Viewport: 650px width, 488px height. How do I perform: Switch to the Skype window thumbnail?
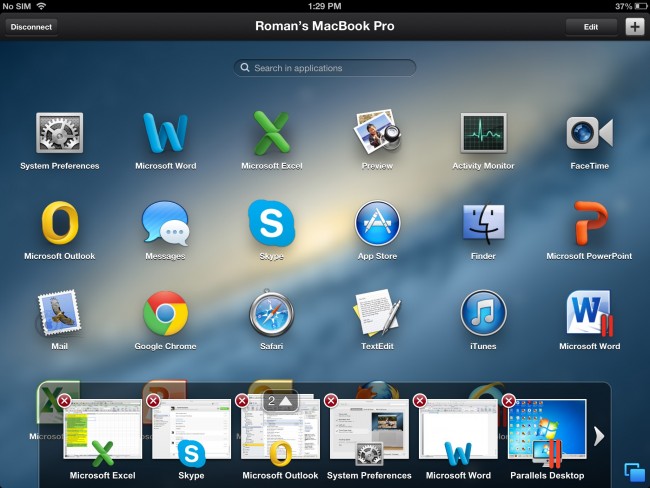pos(191,429)
